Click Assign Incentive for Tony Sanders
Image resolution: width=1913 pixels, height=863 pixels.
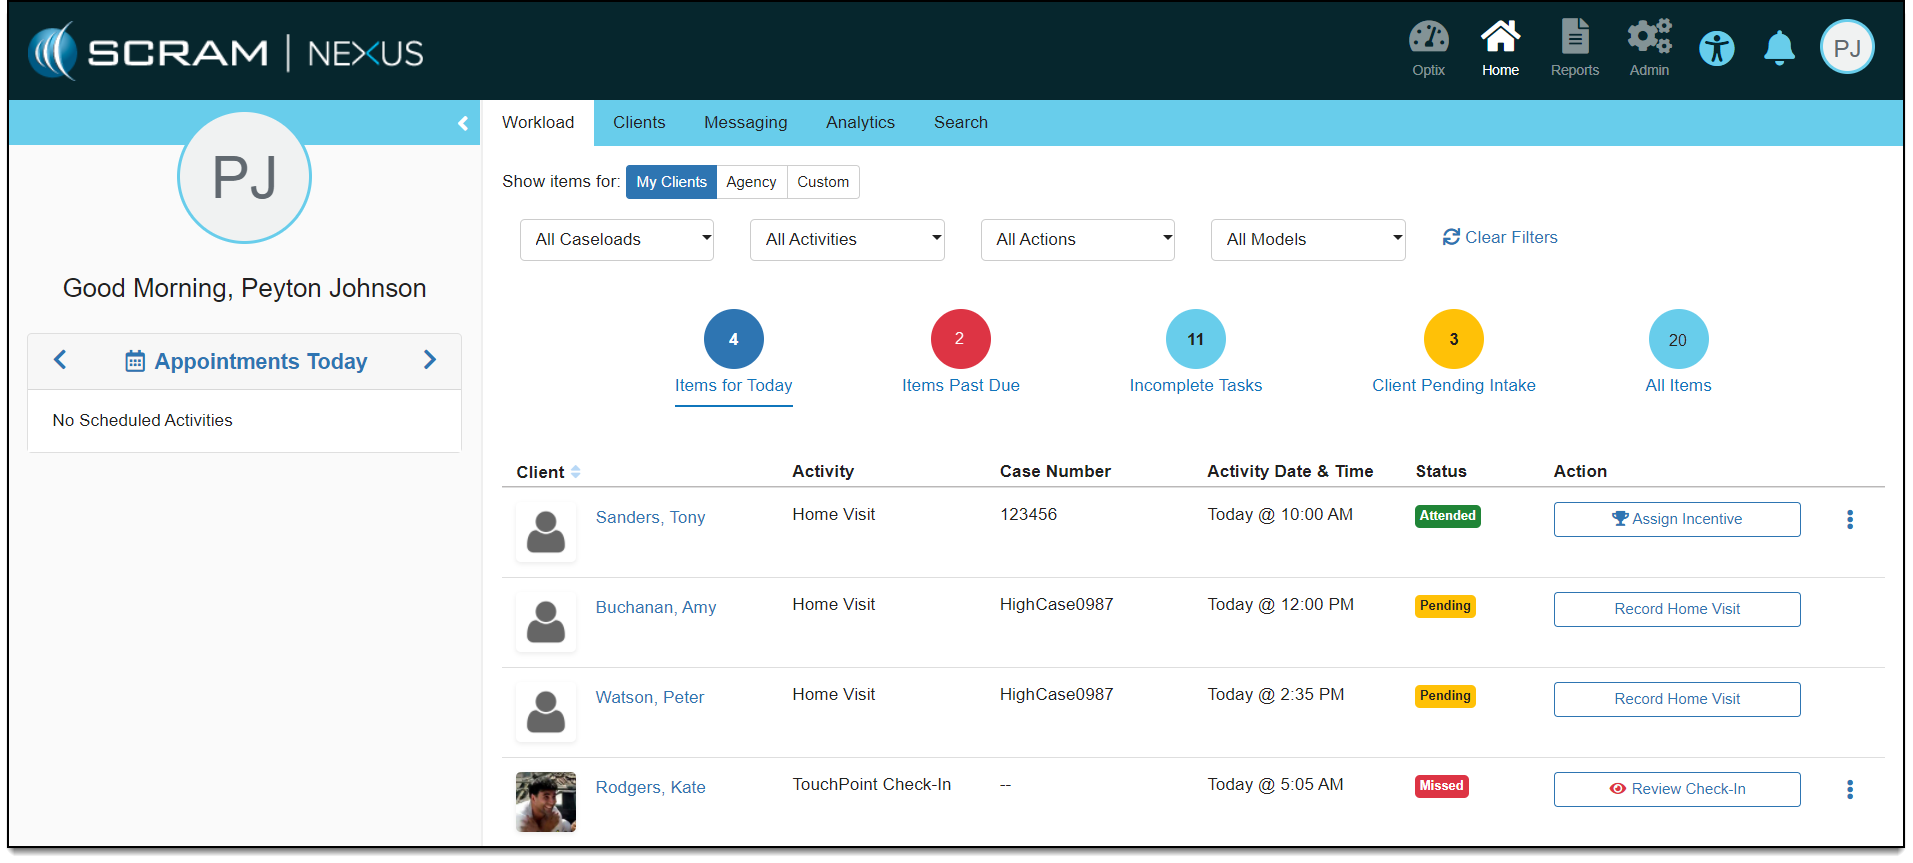[1676, 520]
